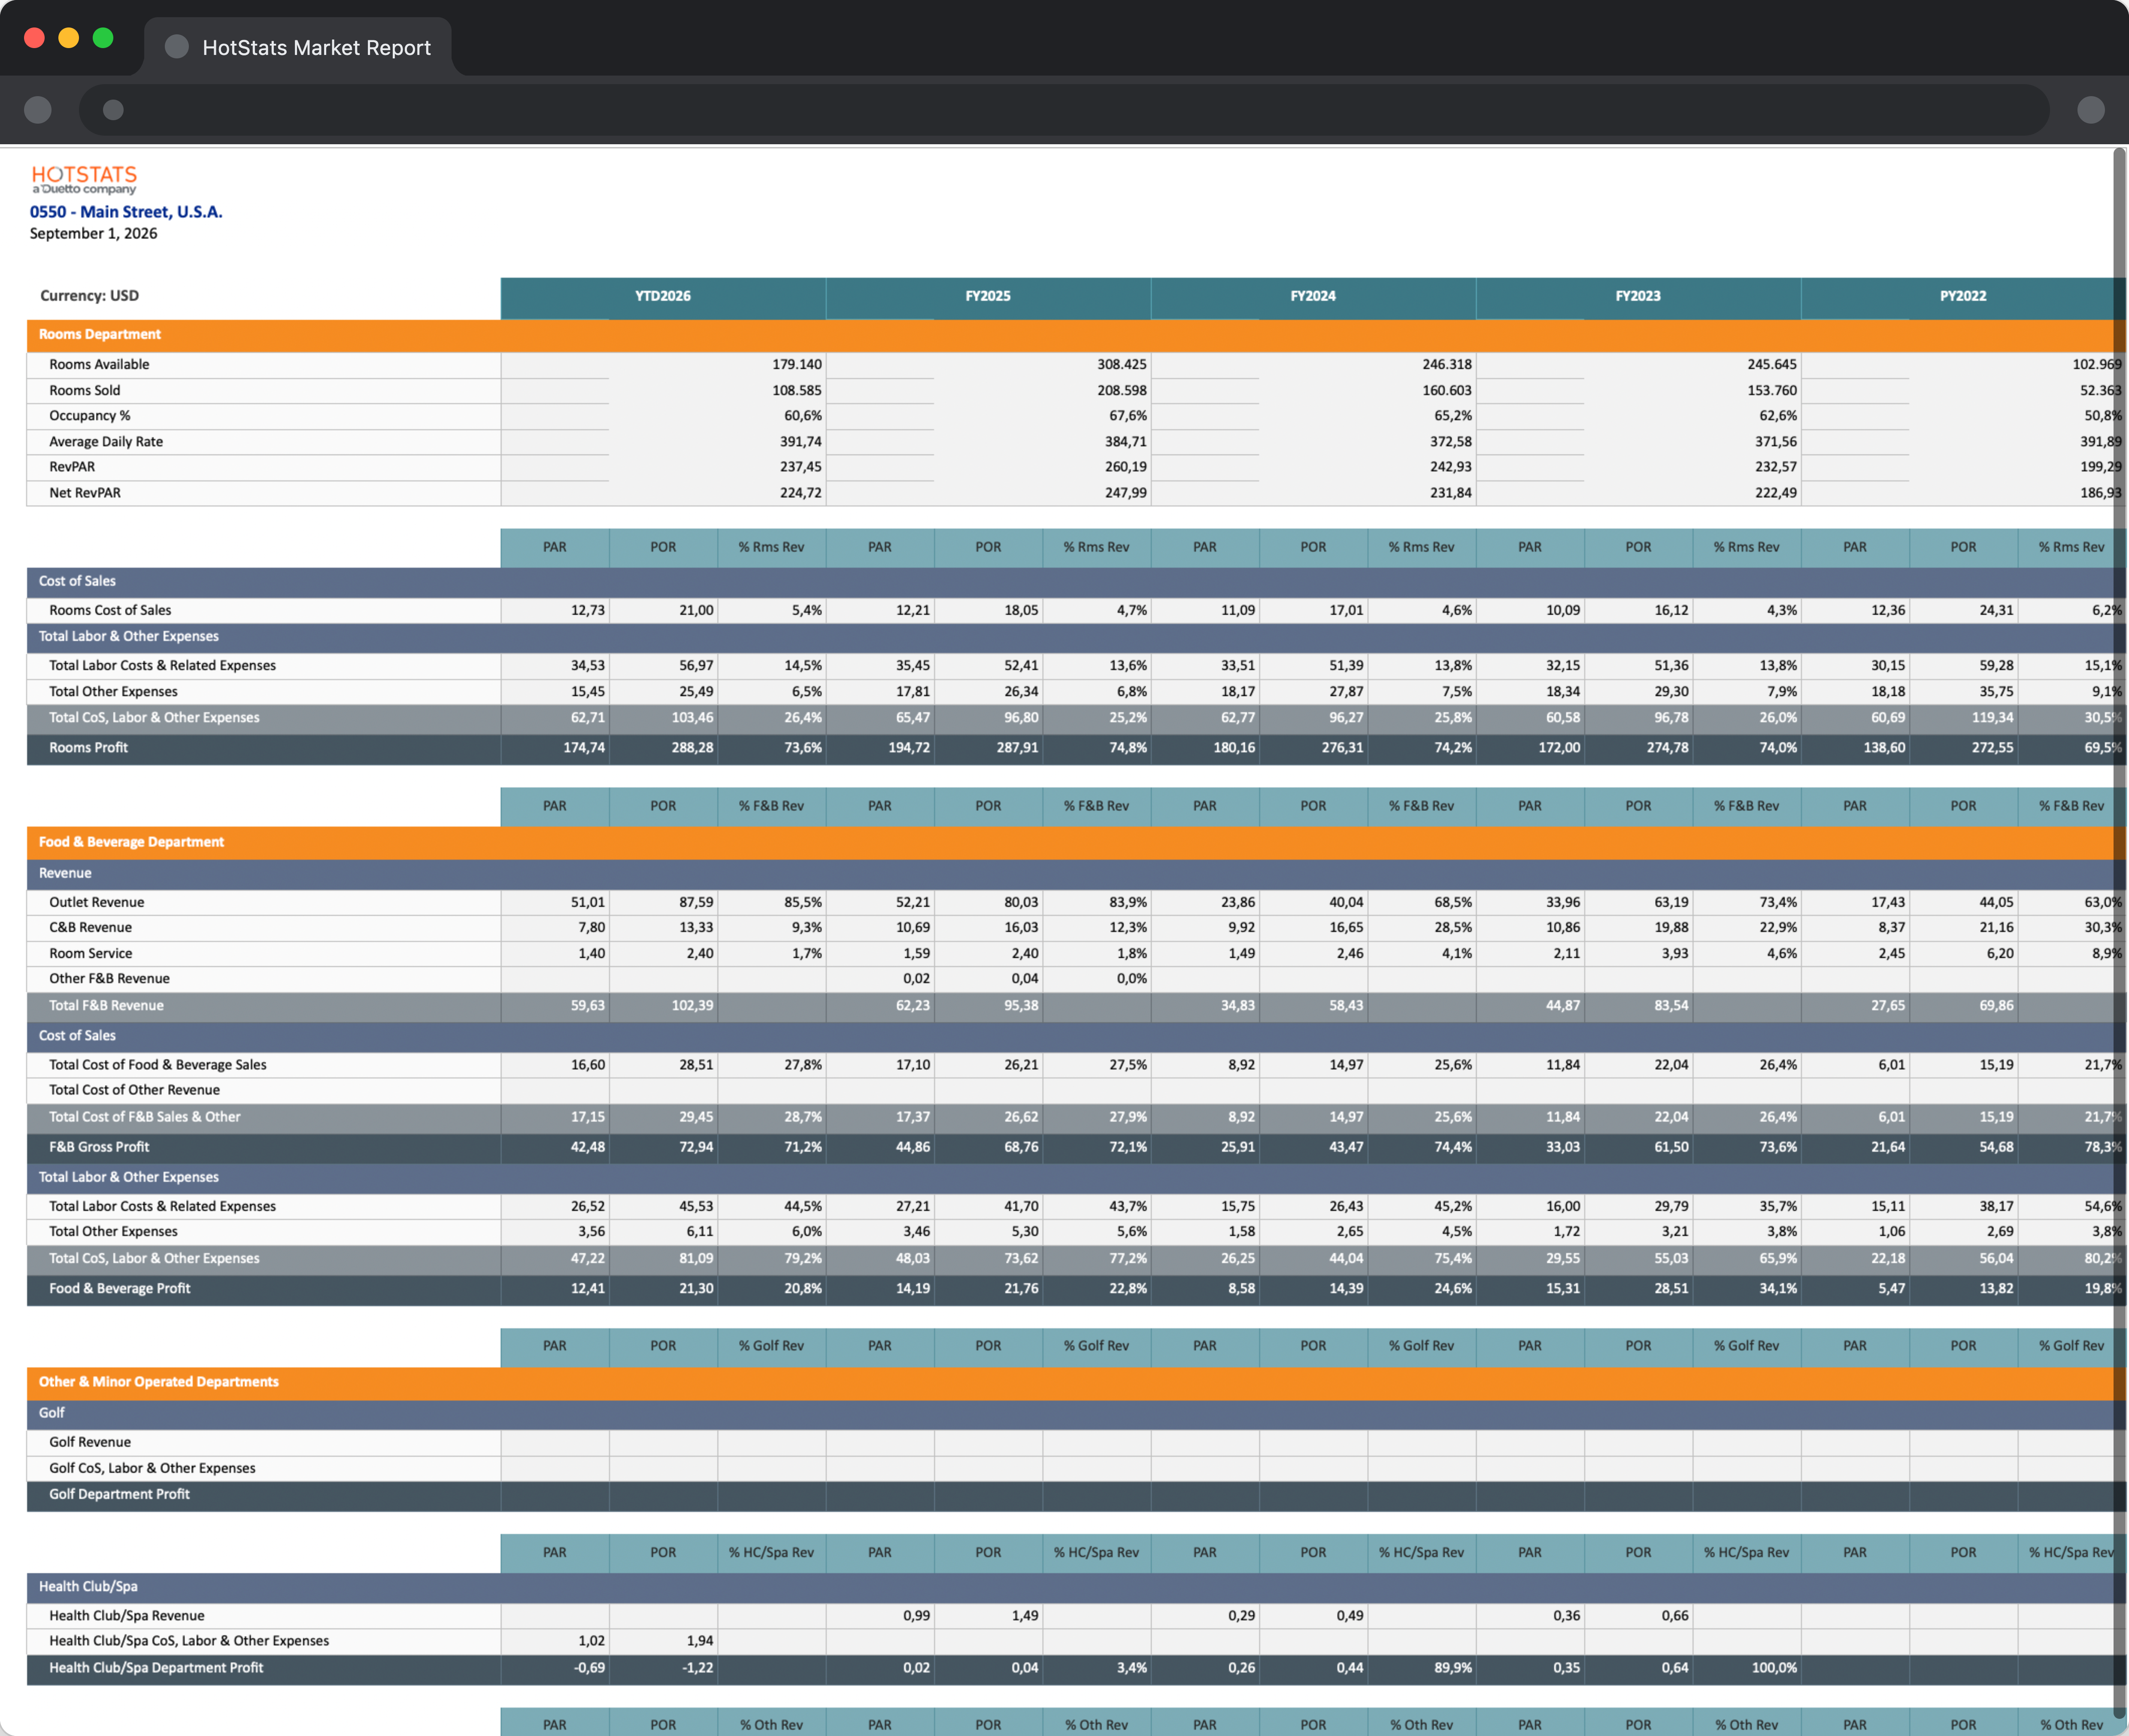
Task: Click the Net RevPAR row label
Action: click(85, 493)
